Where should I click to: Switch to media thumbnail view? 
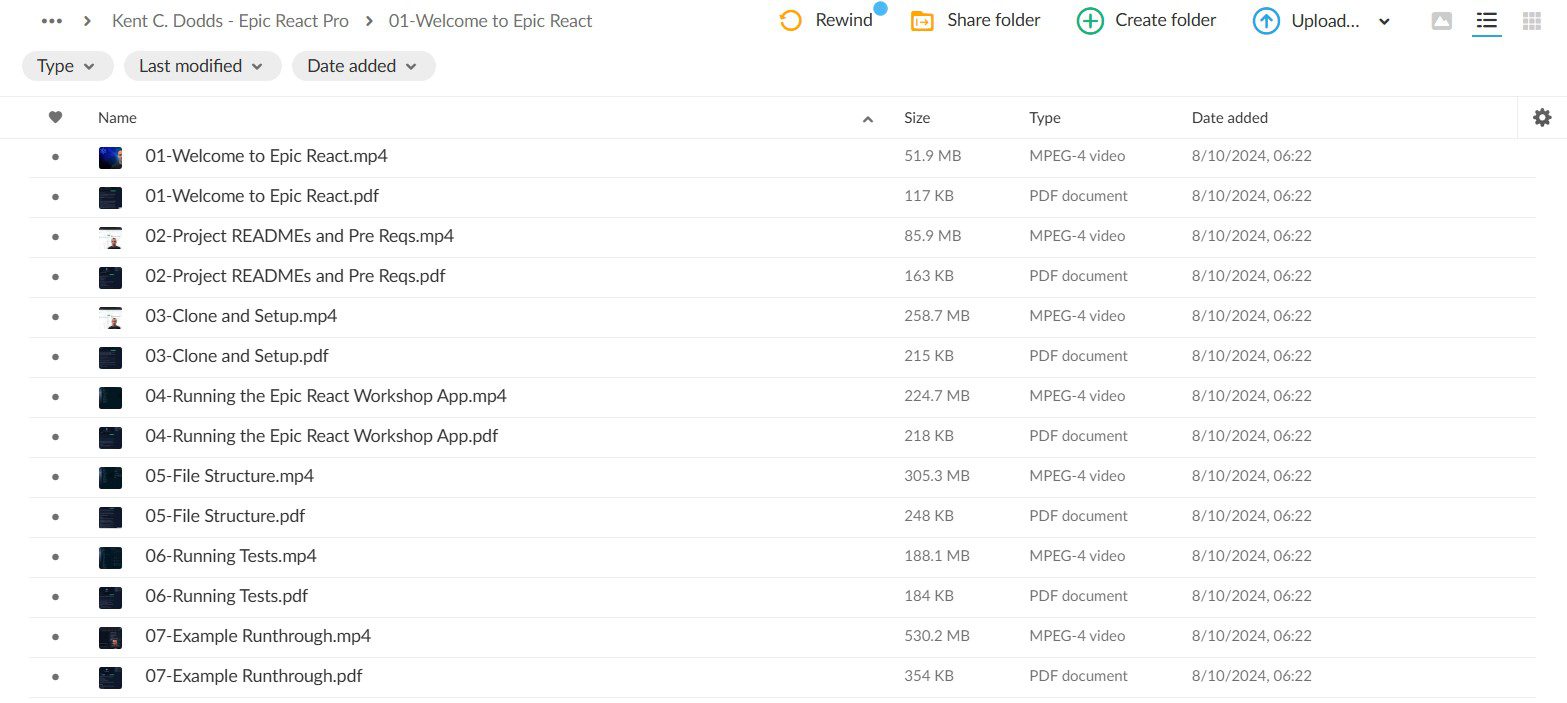[1442, 21]
